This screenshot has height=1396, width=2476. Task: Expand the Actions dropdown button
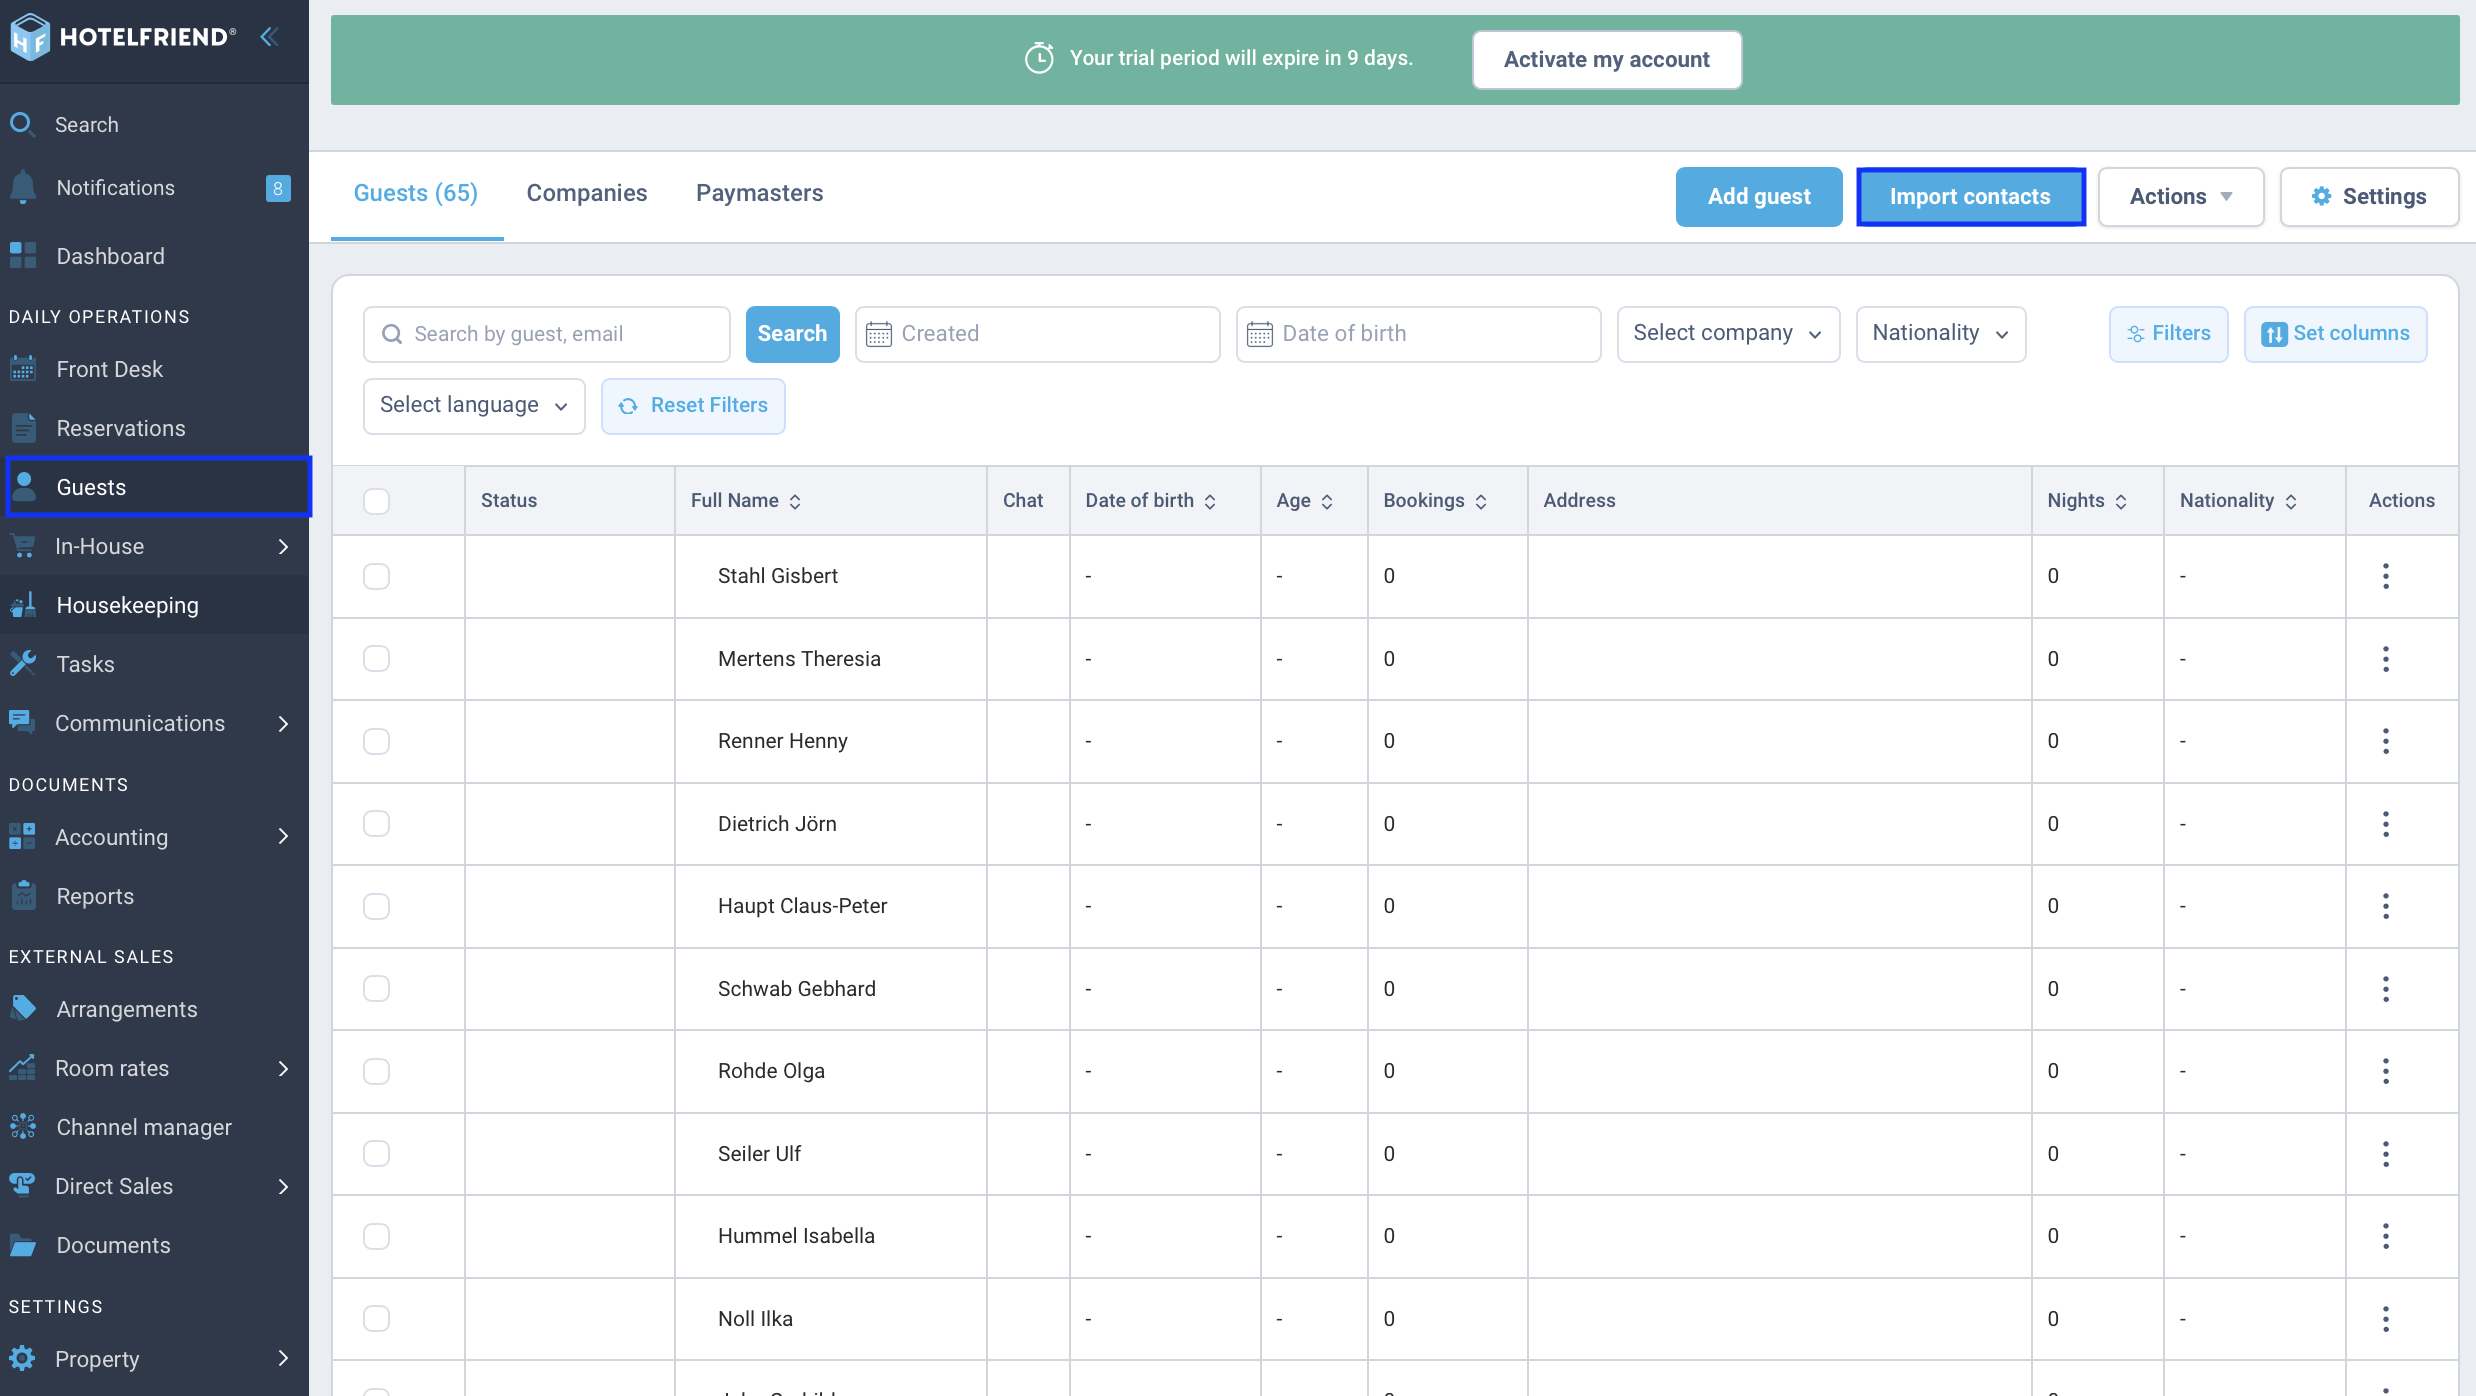[x=2180, y=197]
